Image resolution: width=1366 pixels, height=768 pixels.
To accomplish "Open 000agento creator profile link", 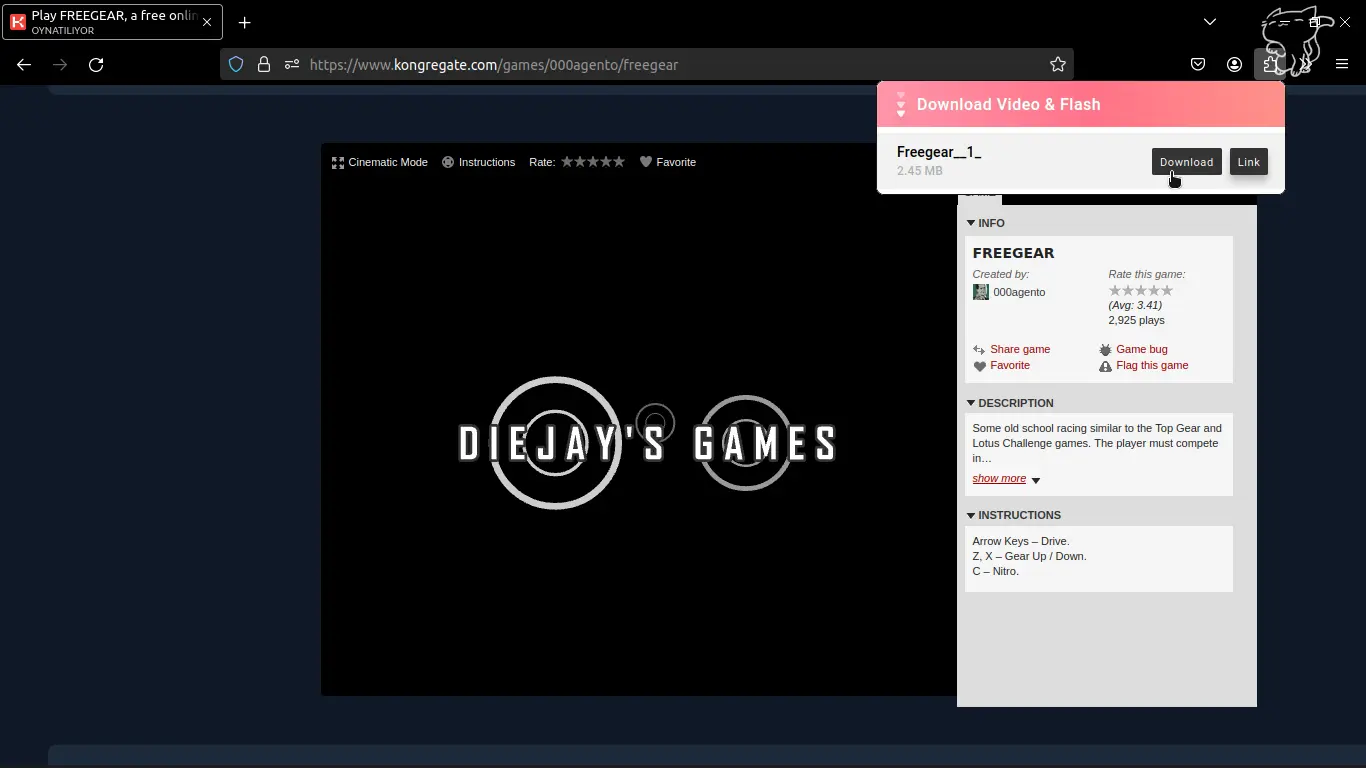I will 1019,292.
